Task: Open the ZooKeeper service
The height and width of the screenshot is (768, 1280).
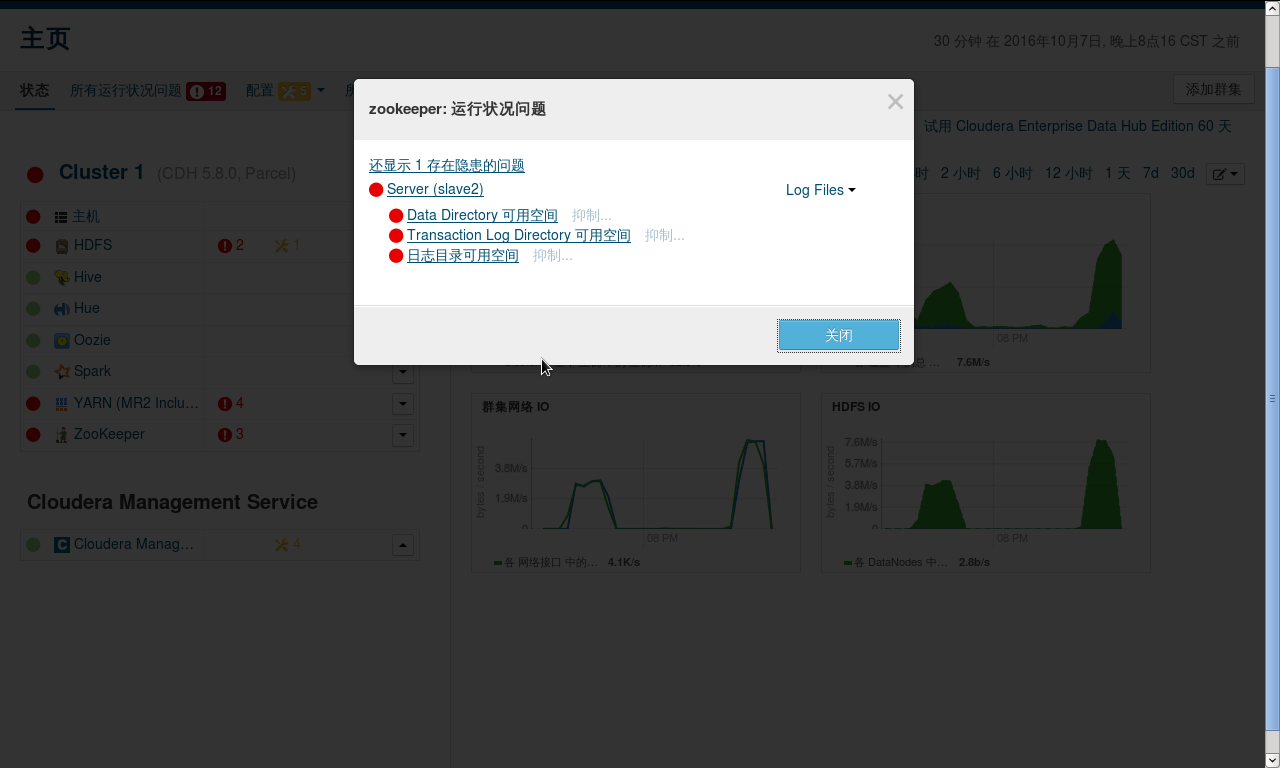Action: [x=109, y=434]
